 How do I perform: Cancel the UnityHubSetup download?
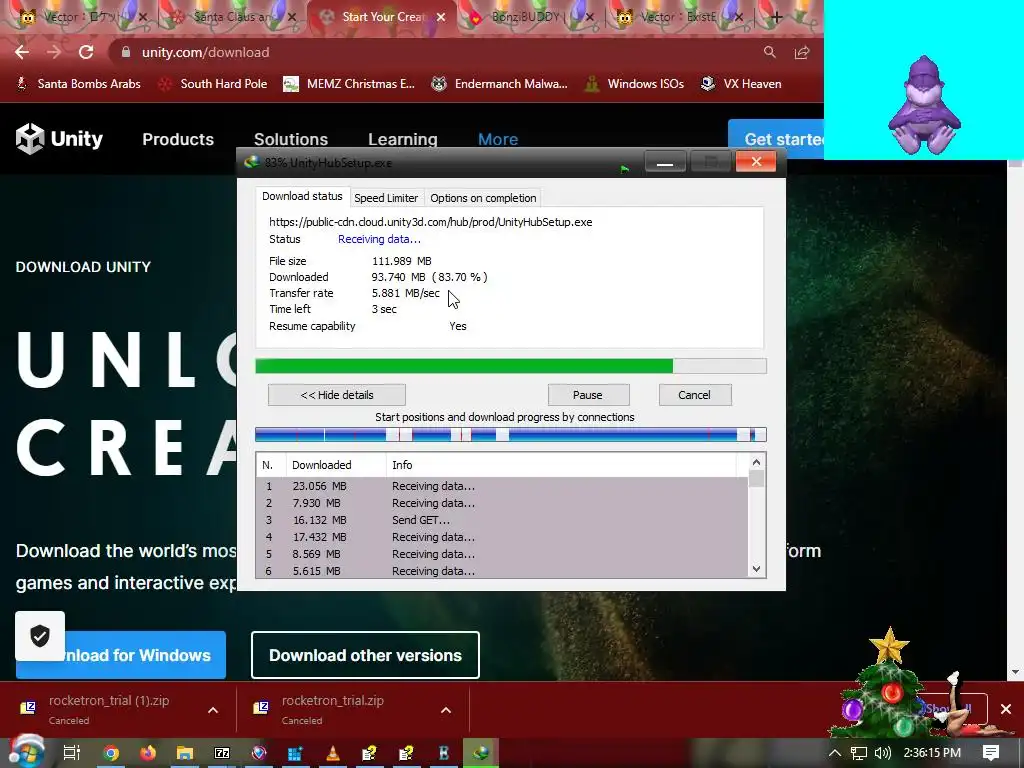click(x=694, y=395)
